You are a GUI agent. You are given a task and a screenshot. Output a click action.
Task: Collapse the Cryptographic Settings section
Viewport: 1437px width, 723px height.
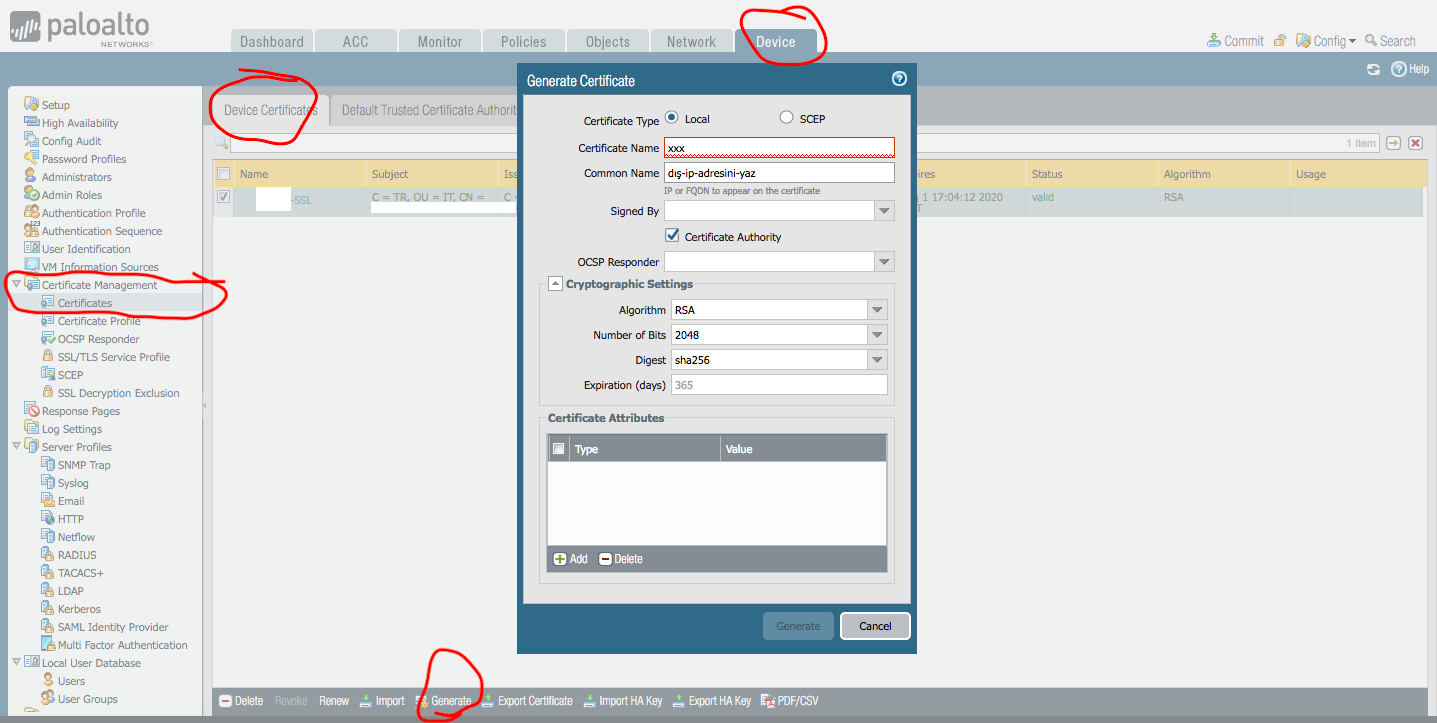(555, 284)
